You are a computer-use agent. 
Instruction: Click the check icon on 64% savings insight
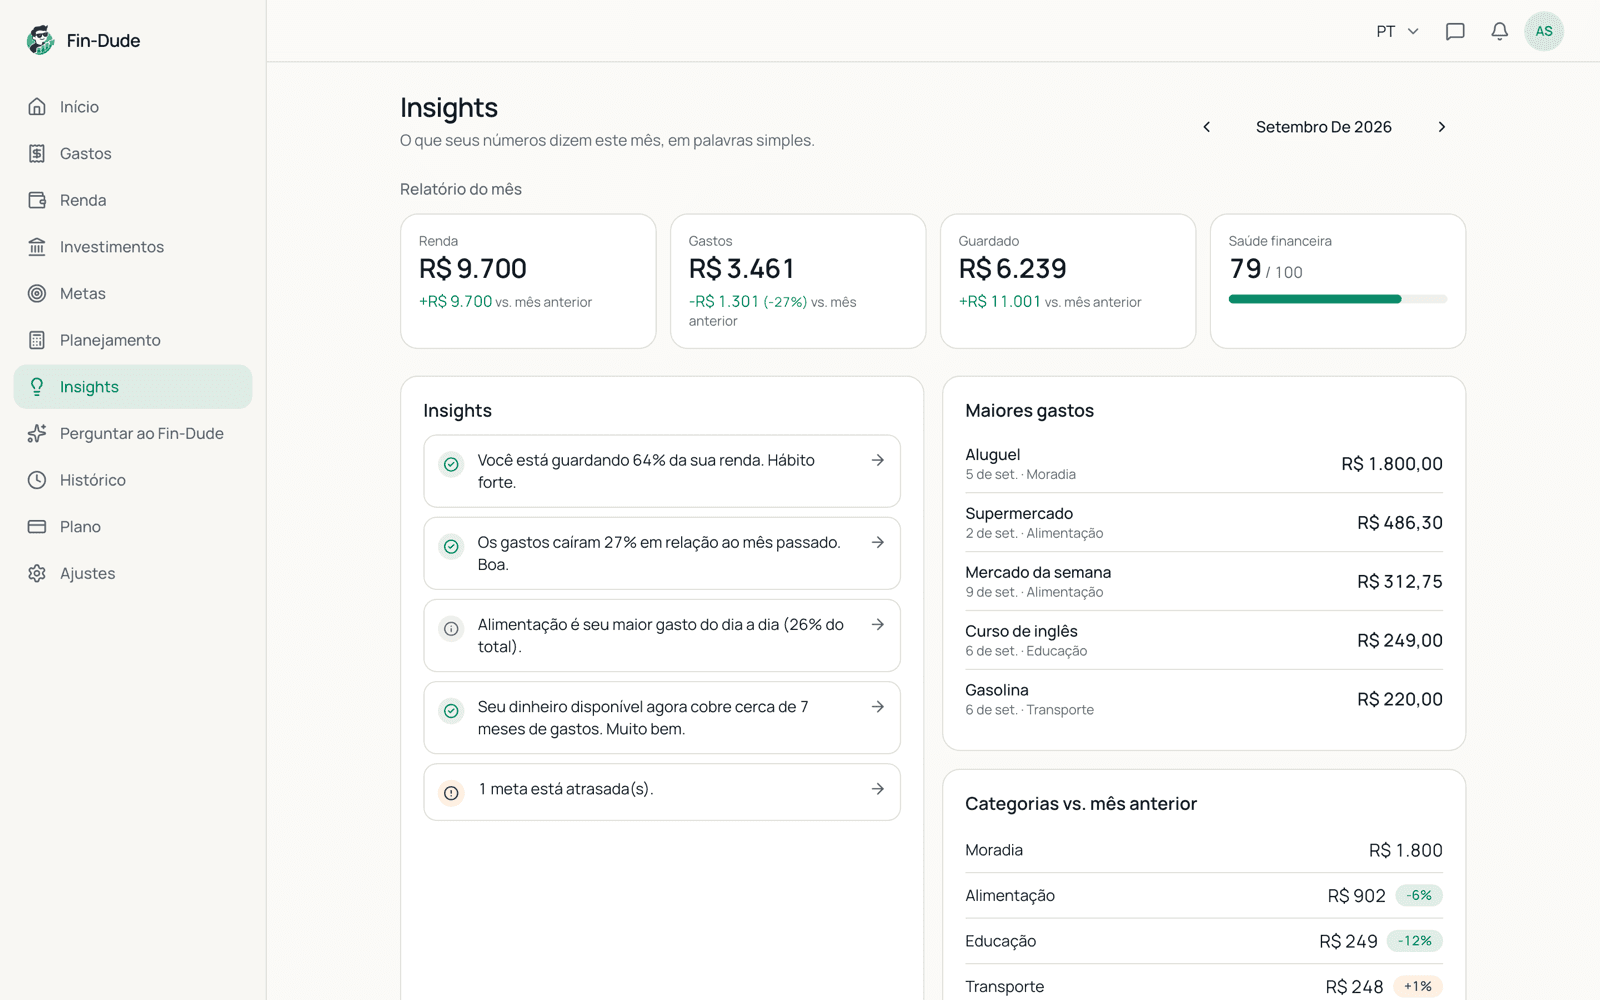[451, 464]
